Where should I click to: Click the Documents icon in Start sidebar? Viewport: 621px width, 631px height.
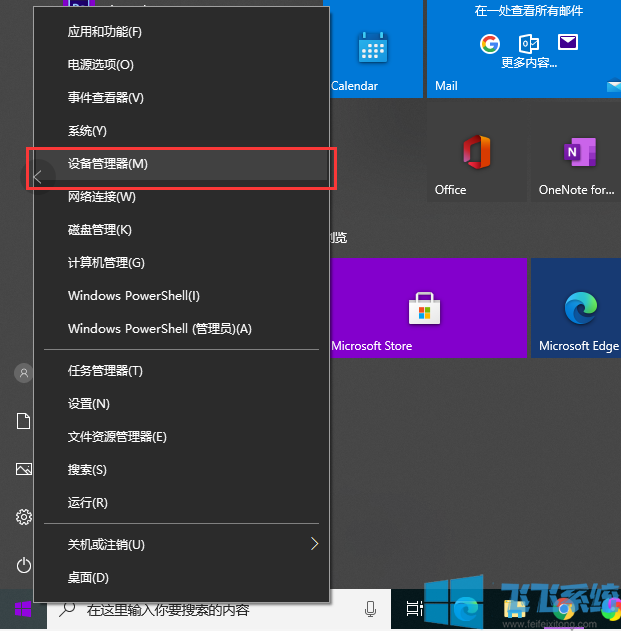(x=24, y=421)
